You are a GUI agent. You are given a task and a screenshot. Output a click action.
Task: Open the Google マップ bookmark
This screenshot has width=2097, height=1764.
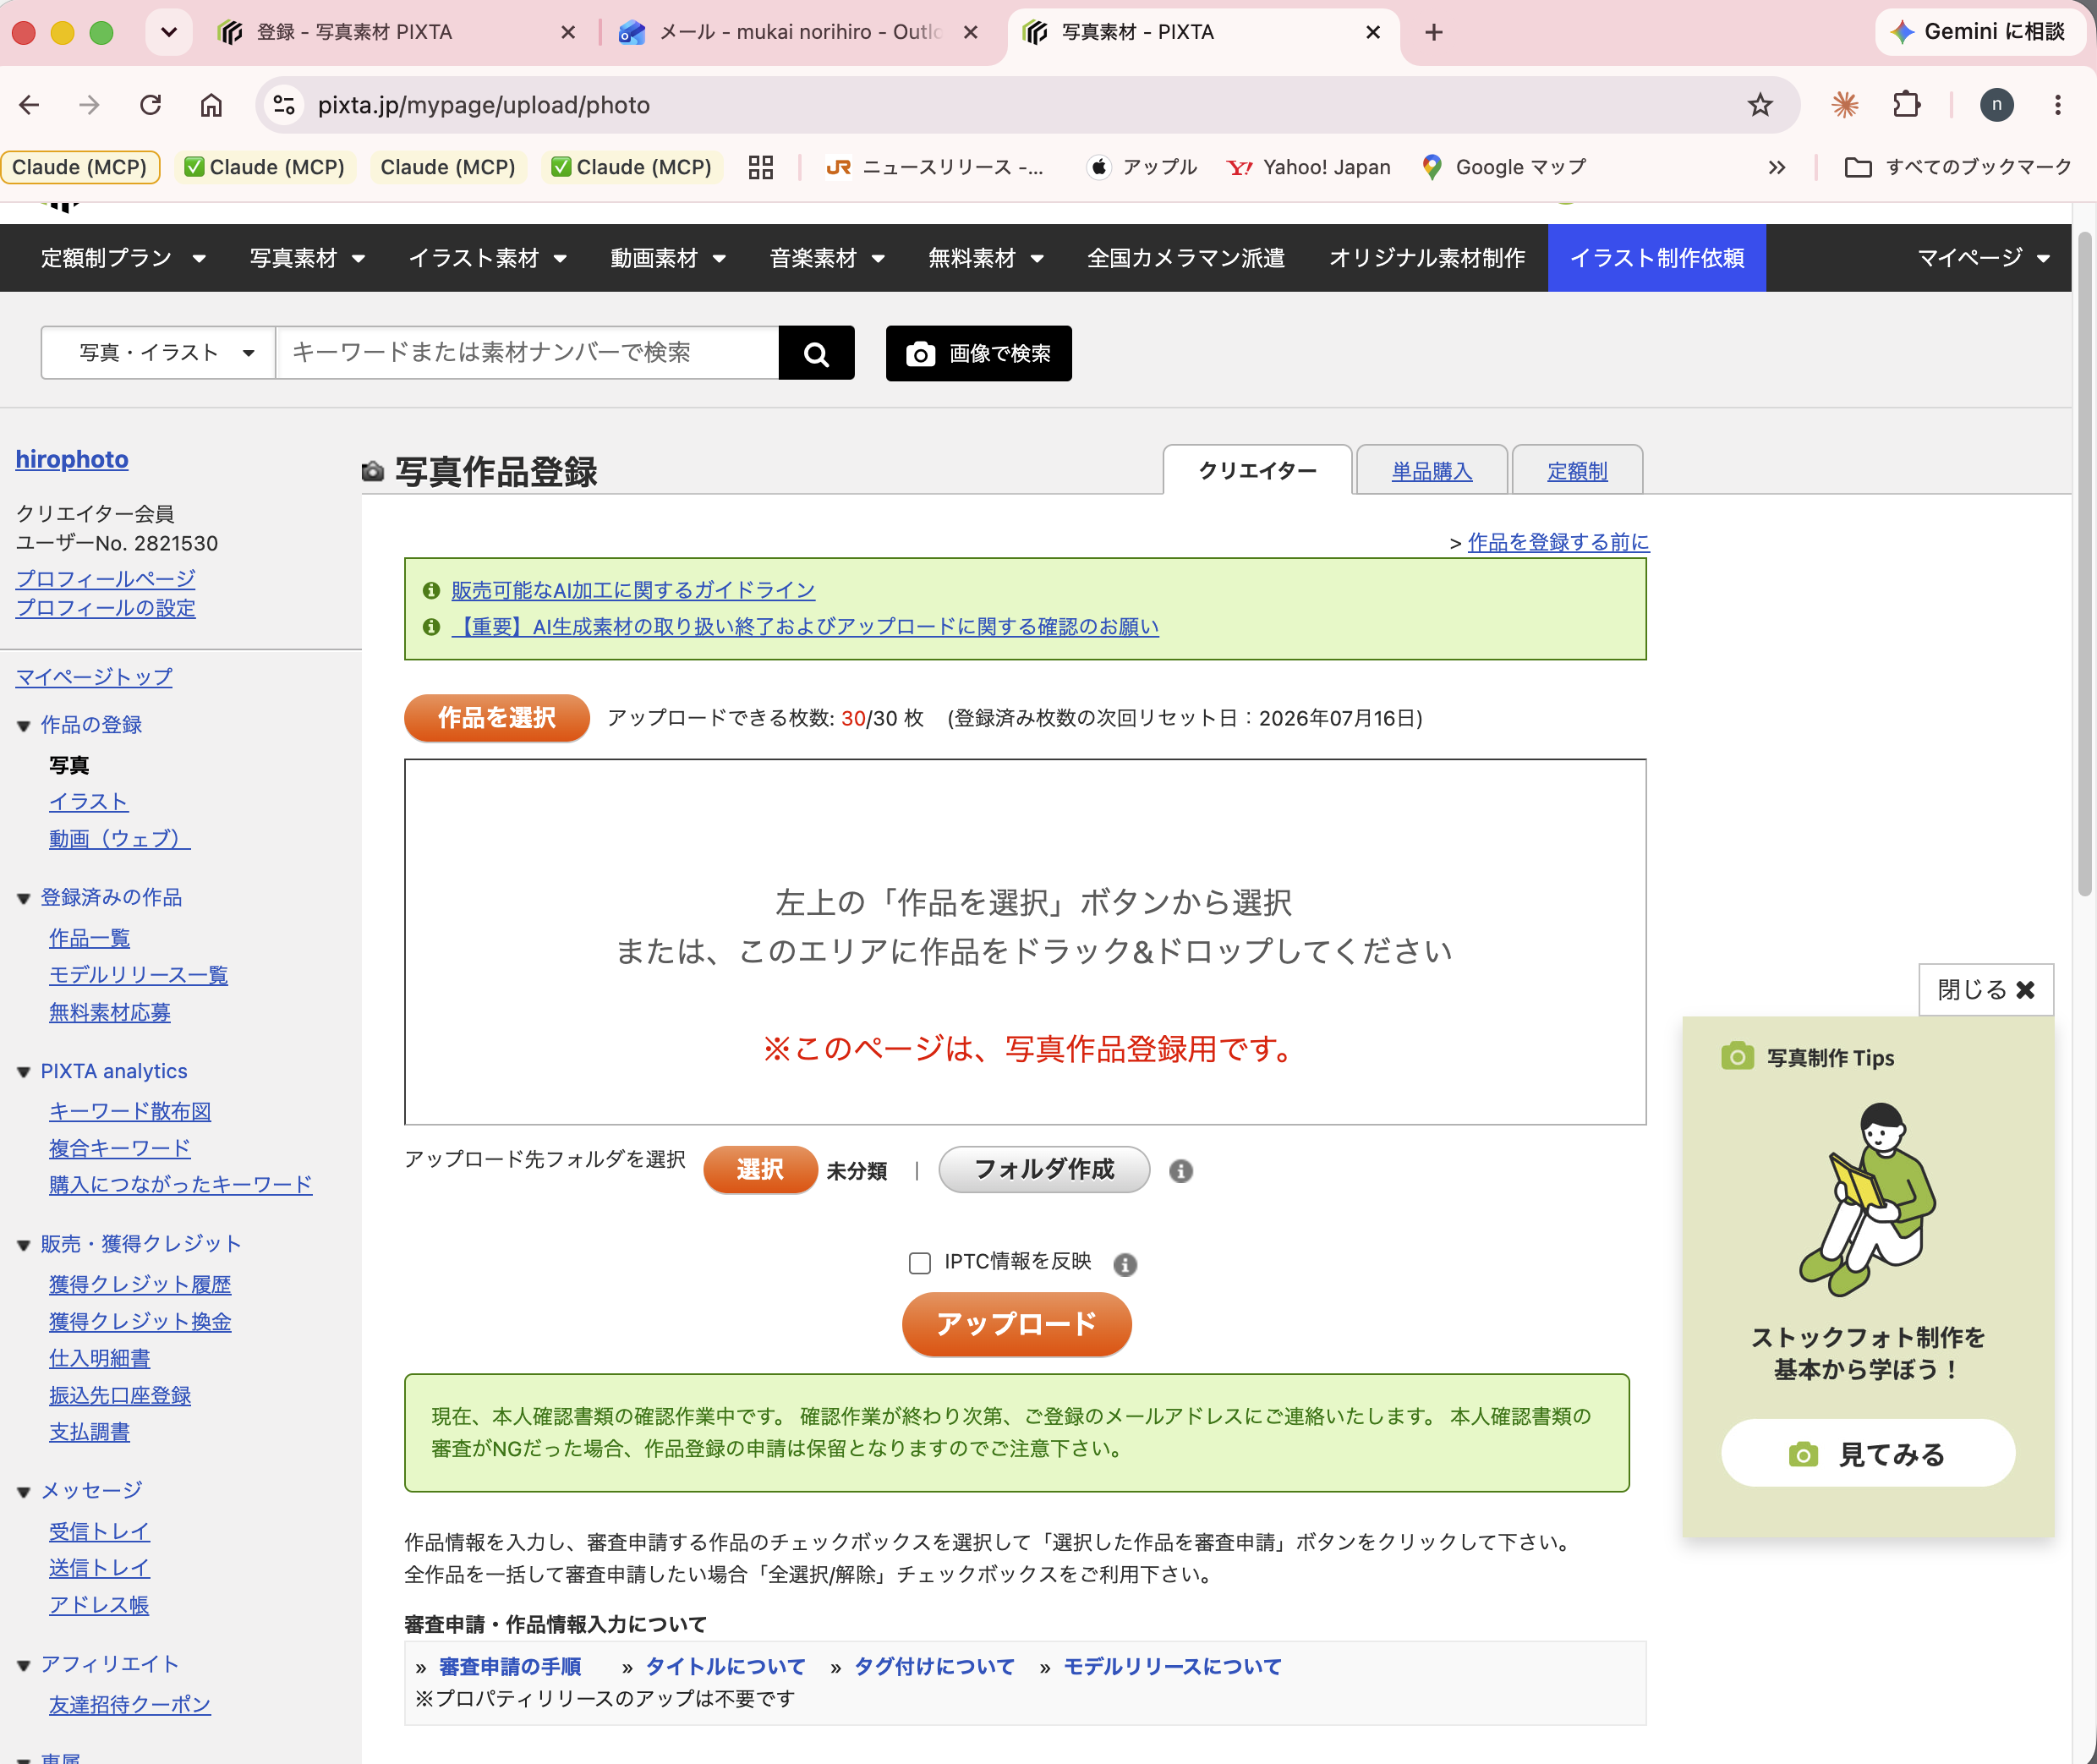1504,167
